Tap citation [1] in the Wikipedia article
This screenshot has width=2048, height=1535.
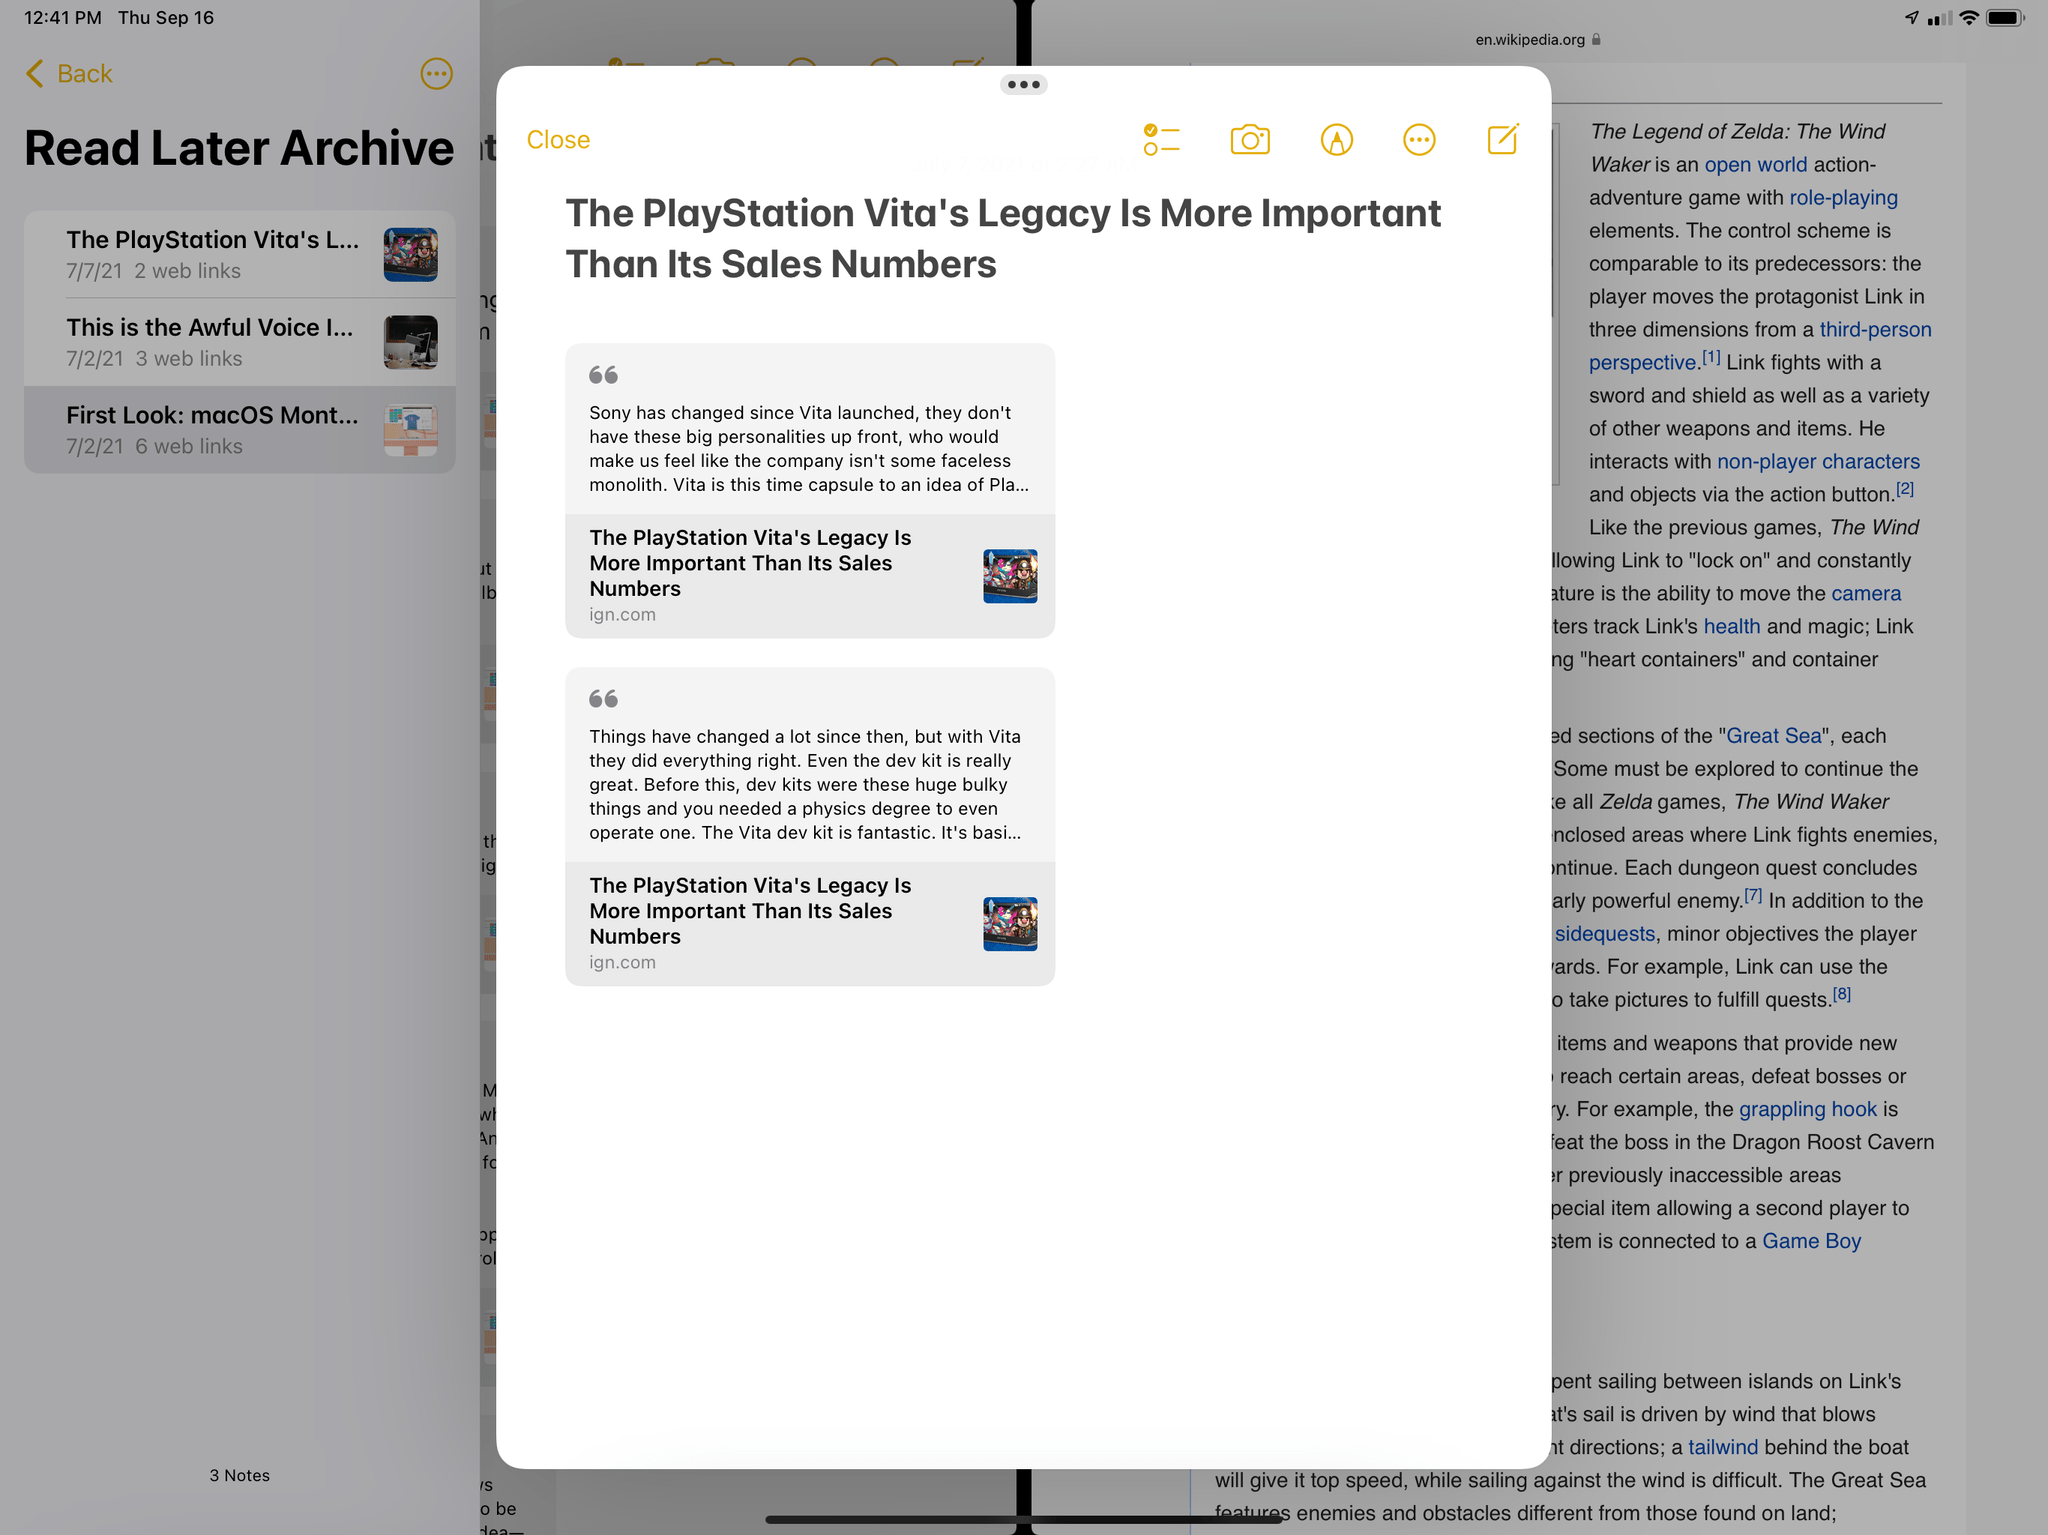coord(1711,357)
